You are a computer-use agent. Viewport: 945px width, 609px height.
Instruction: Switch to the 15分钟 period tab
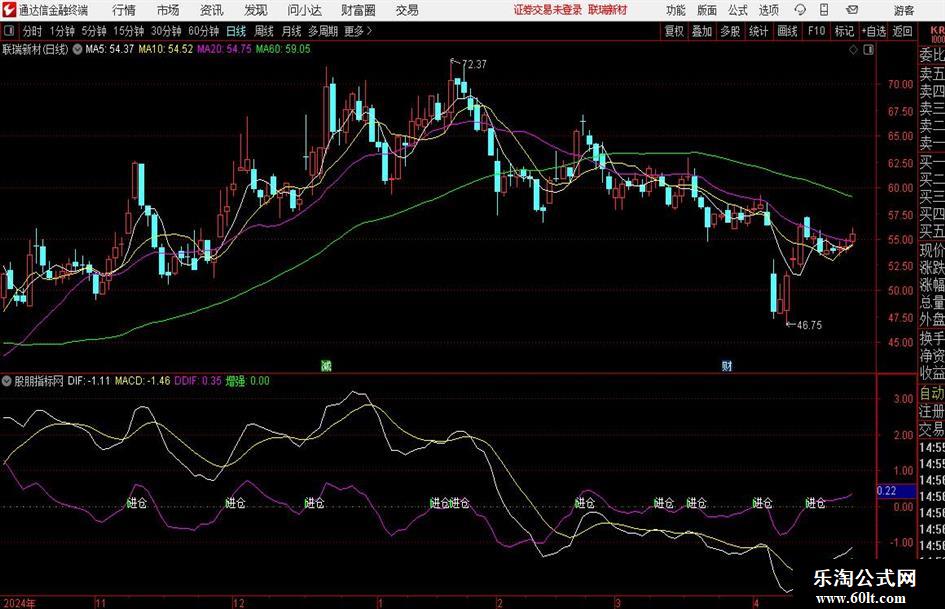(129, 31)
